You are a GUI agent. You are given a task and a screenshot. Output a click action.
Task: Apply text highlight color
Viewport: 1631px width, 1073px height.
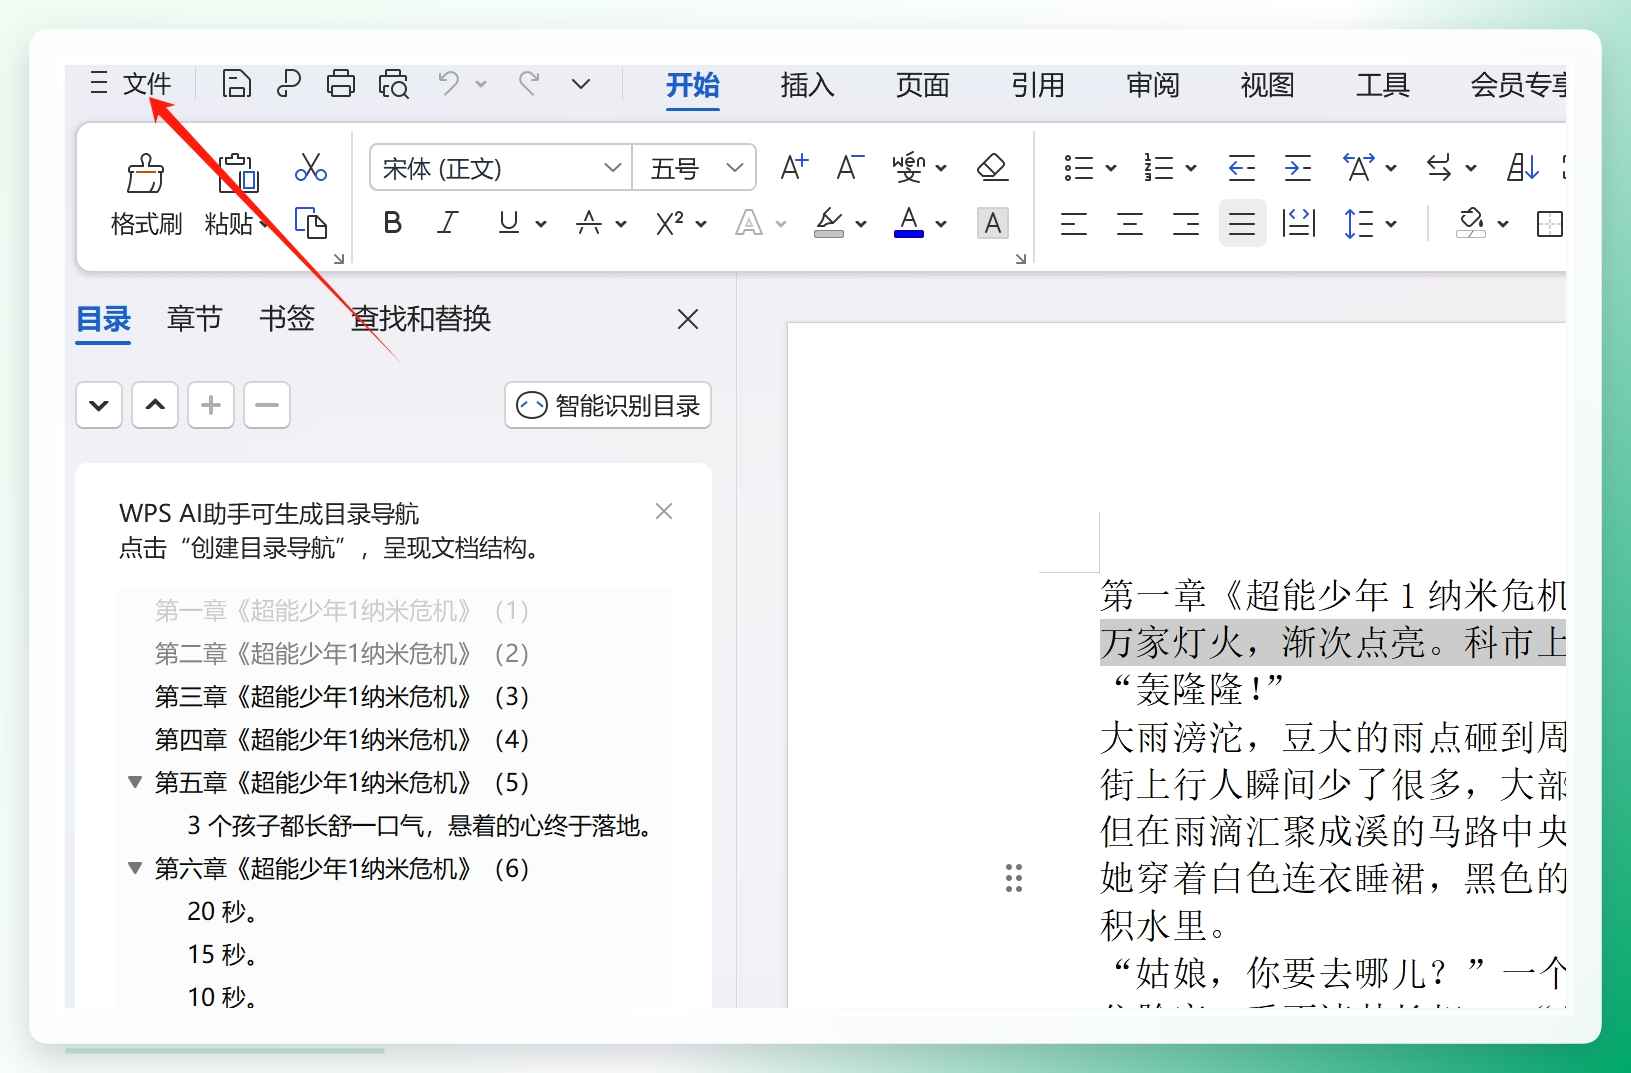point(829,223)
